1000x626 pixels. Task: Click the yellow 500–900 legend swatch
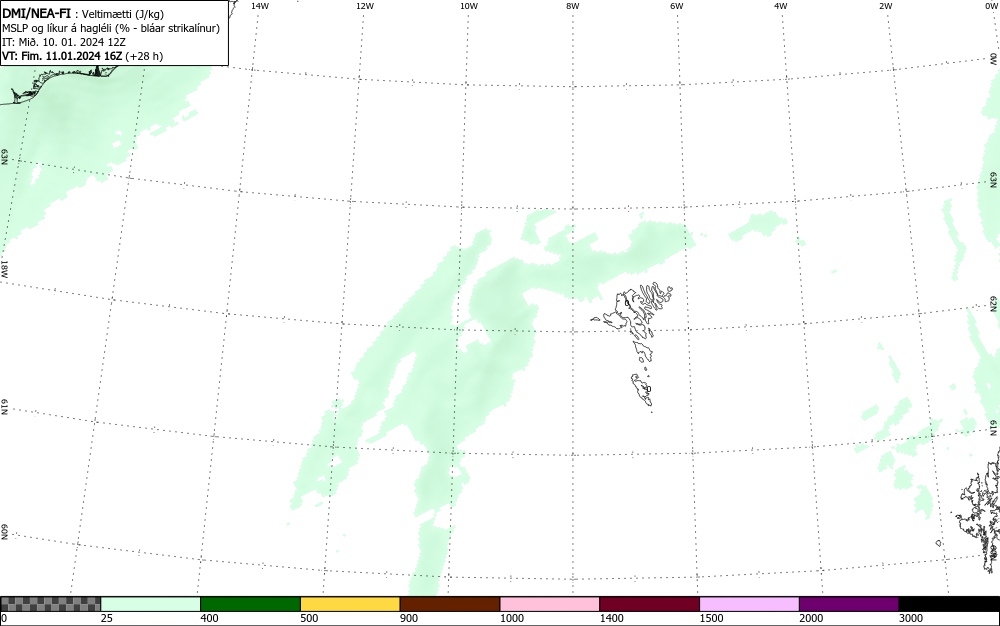[x=350, y=604]
